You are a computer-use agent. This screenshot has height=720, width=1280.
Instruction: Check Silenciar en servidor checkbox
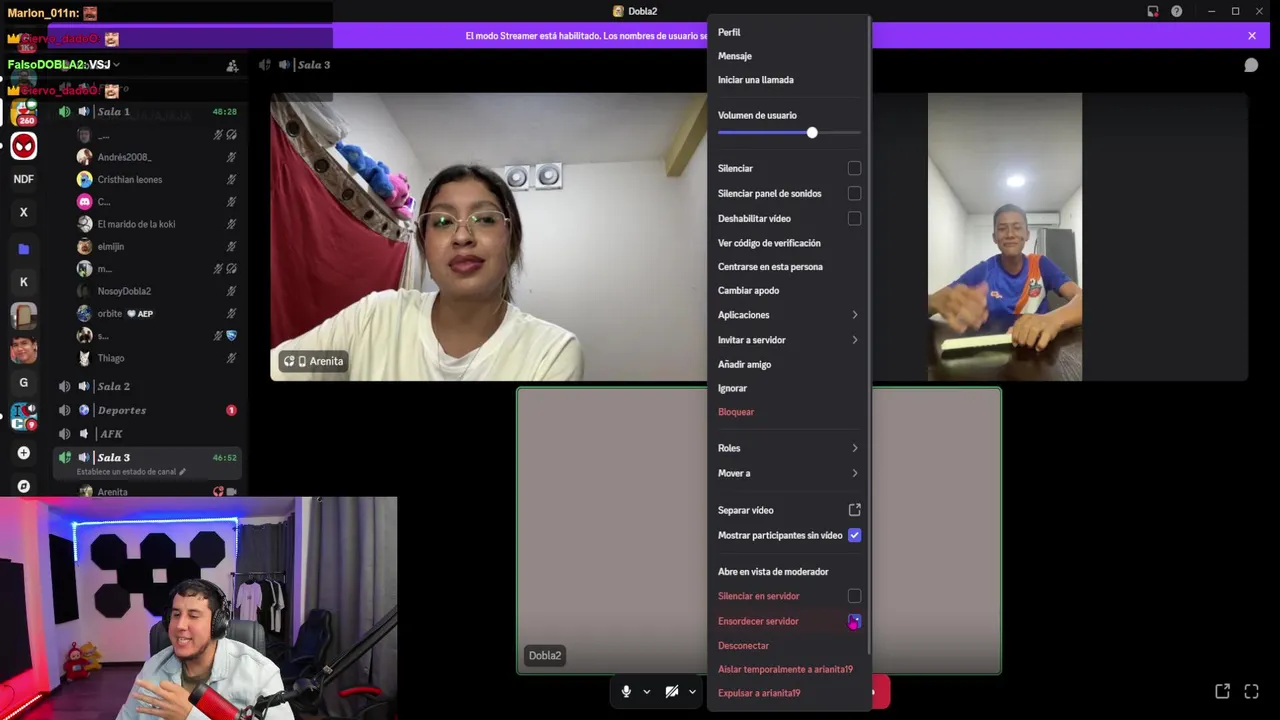854,596
